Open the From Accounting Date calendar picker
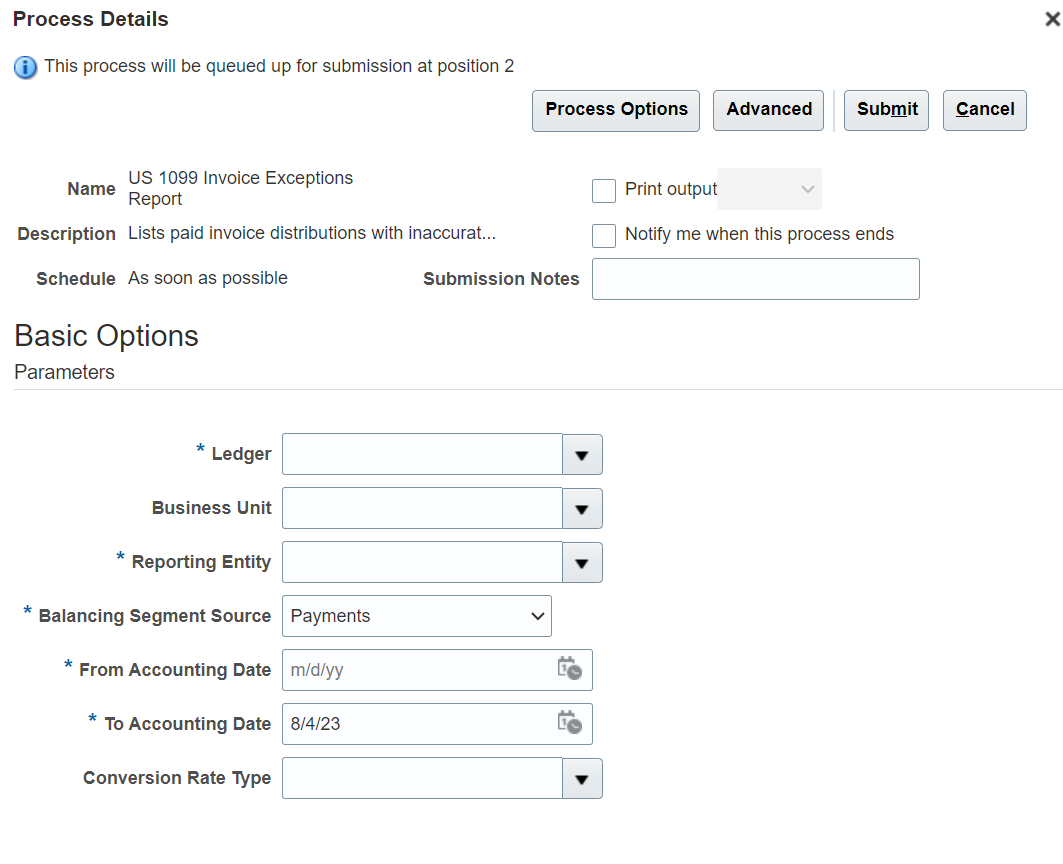The image size is (1063, 864). 570,669
